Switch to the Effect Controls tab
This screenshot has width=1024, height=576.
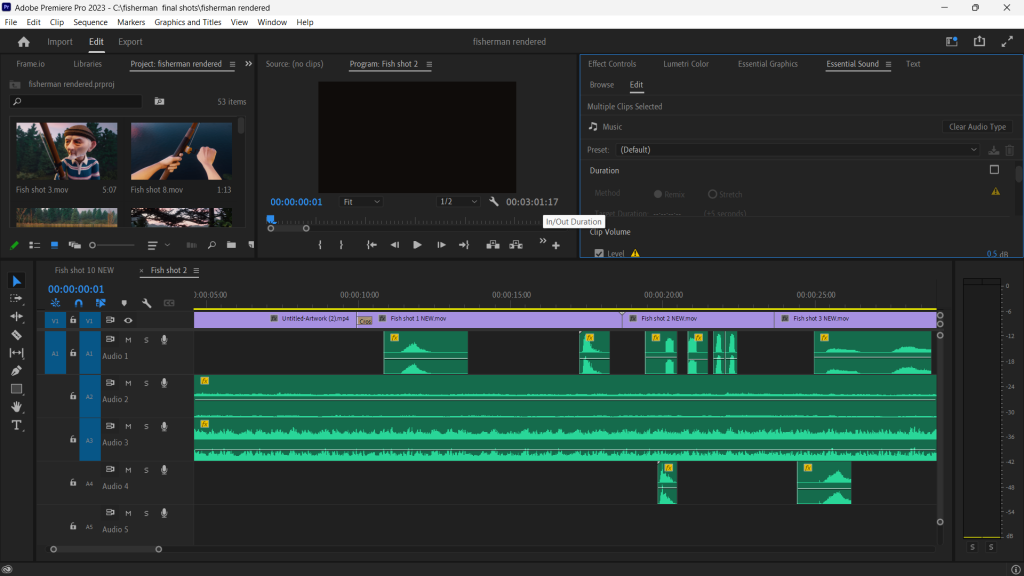click(612, 64)
